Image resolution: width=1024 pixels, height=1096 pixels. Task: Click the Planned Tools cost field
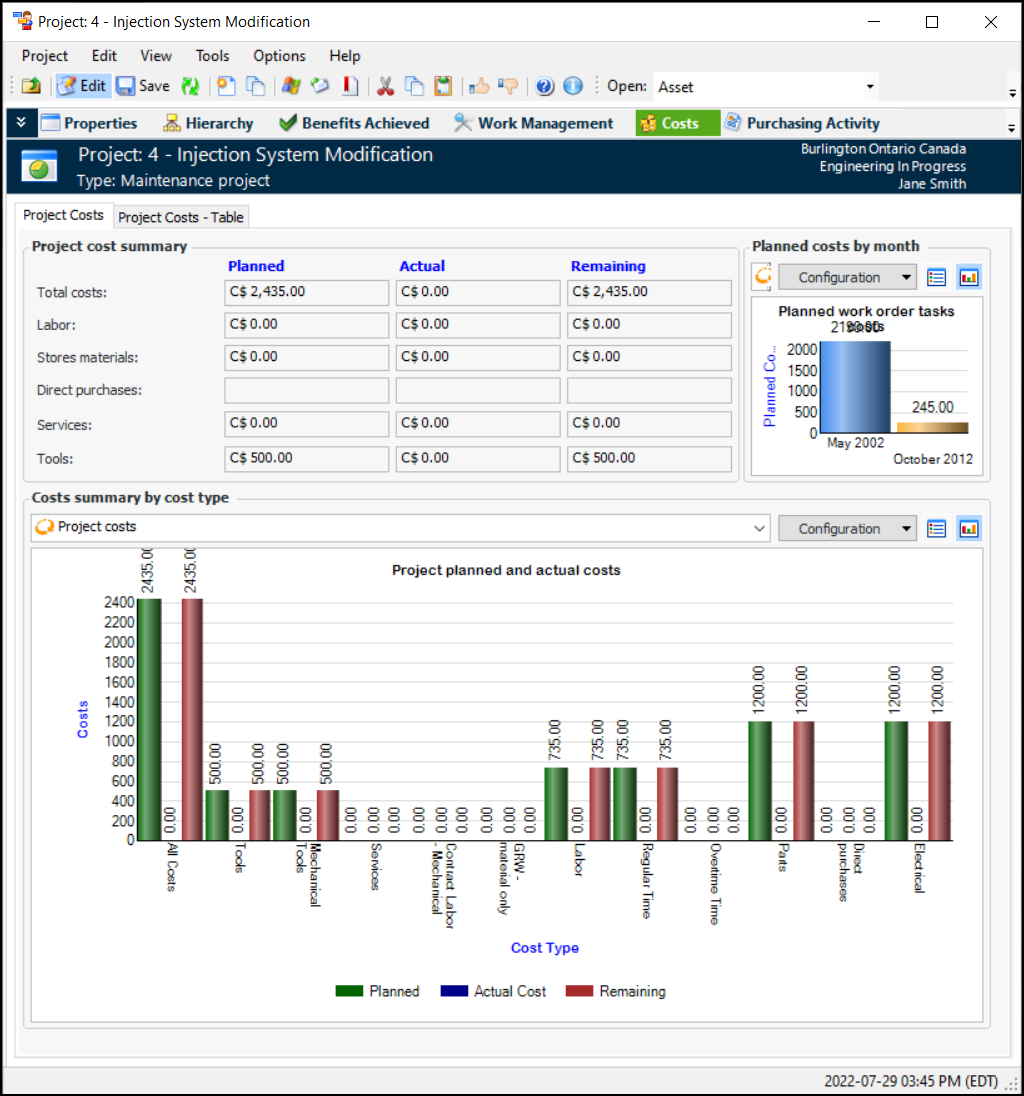[306, 459]
